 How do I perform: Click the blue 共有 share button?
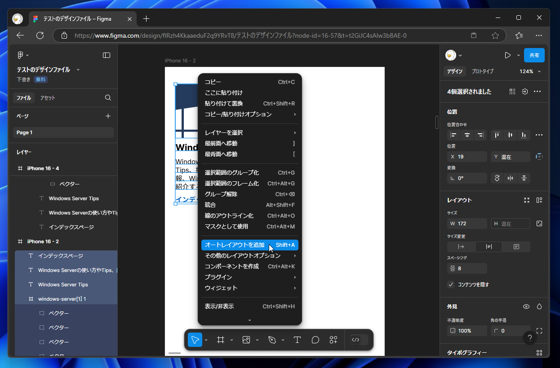coord(534,55)
